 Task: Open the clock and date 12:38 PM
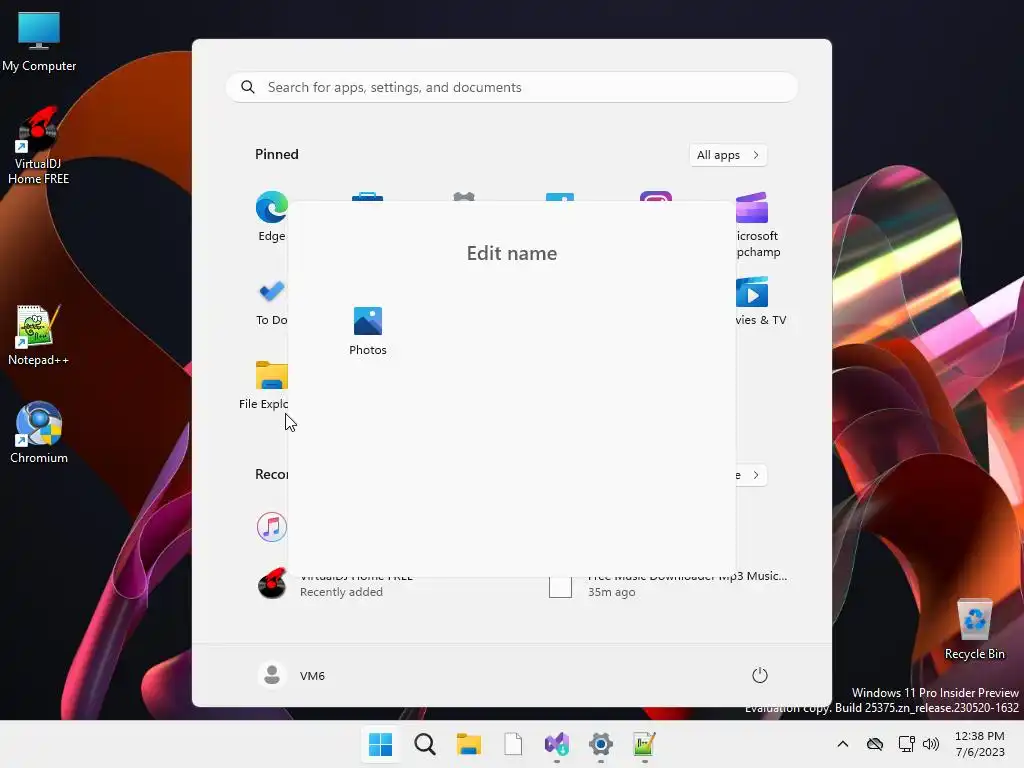coord(980,744)
